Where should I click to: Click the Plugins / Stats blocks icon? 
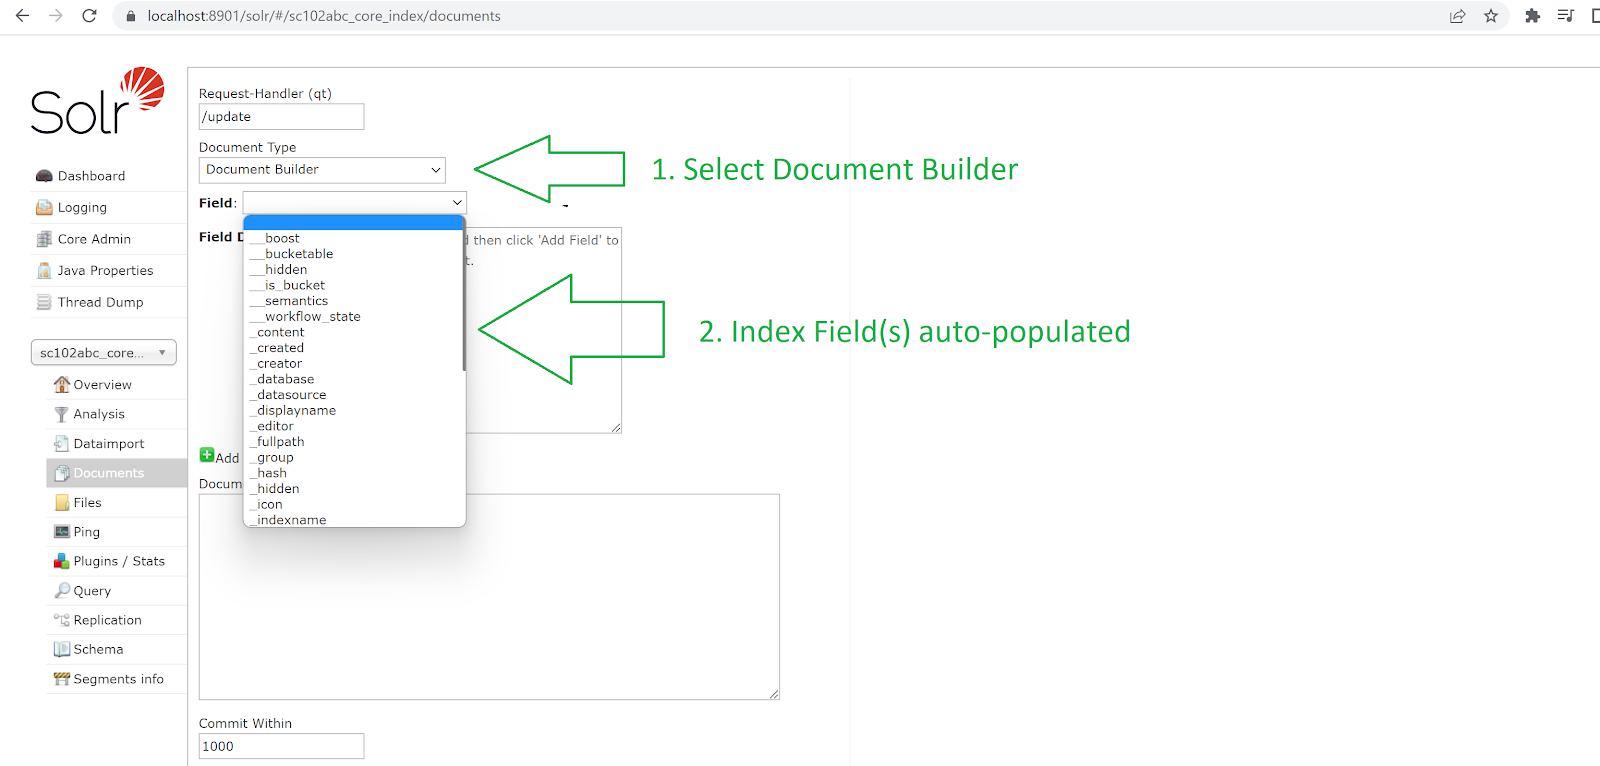[62, 561]
